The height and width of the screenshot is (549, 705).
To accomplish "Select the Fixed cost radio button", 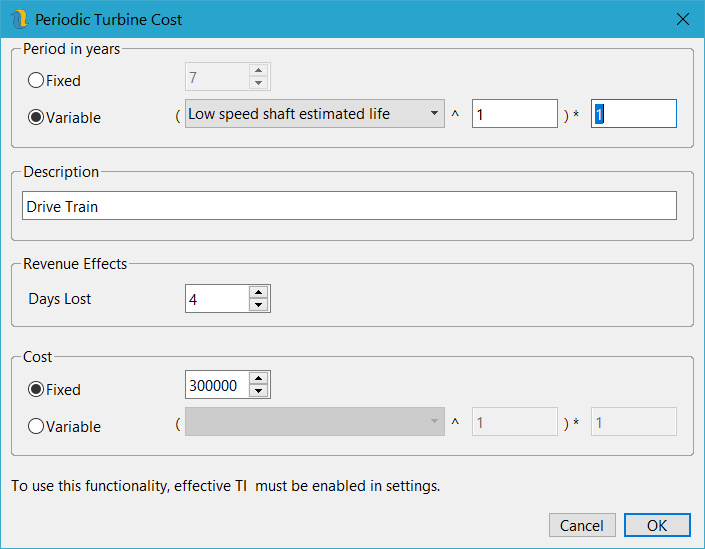I will pos(36,389).
